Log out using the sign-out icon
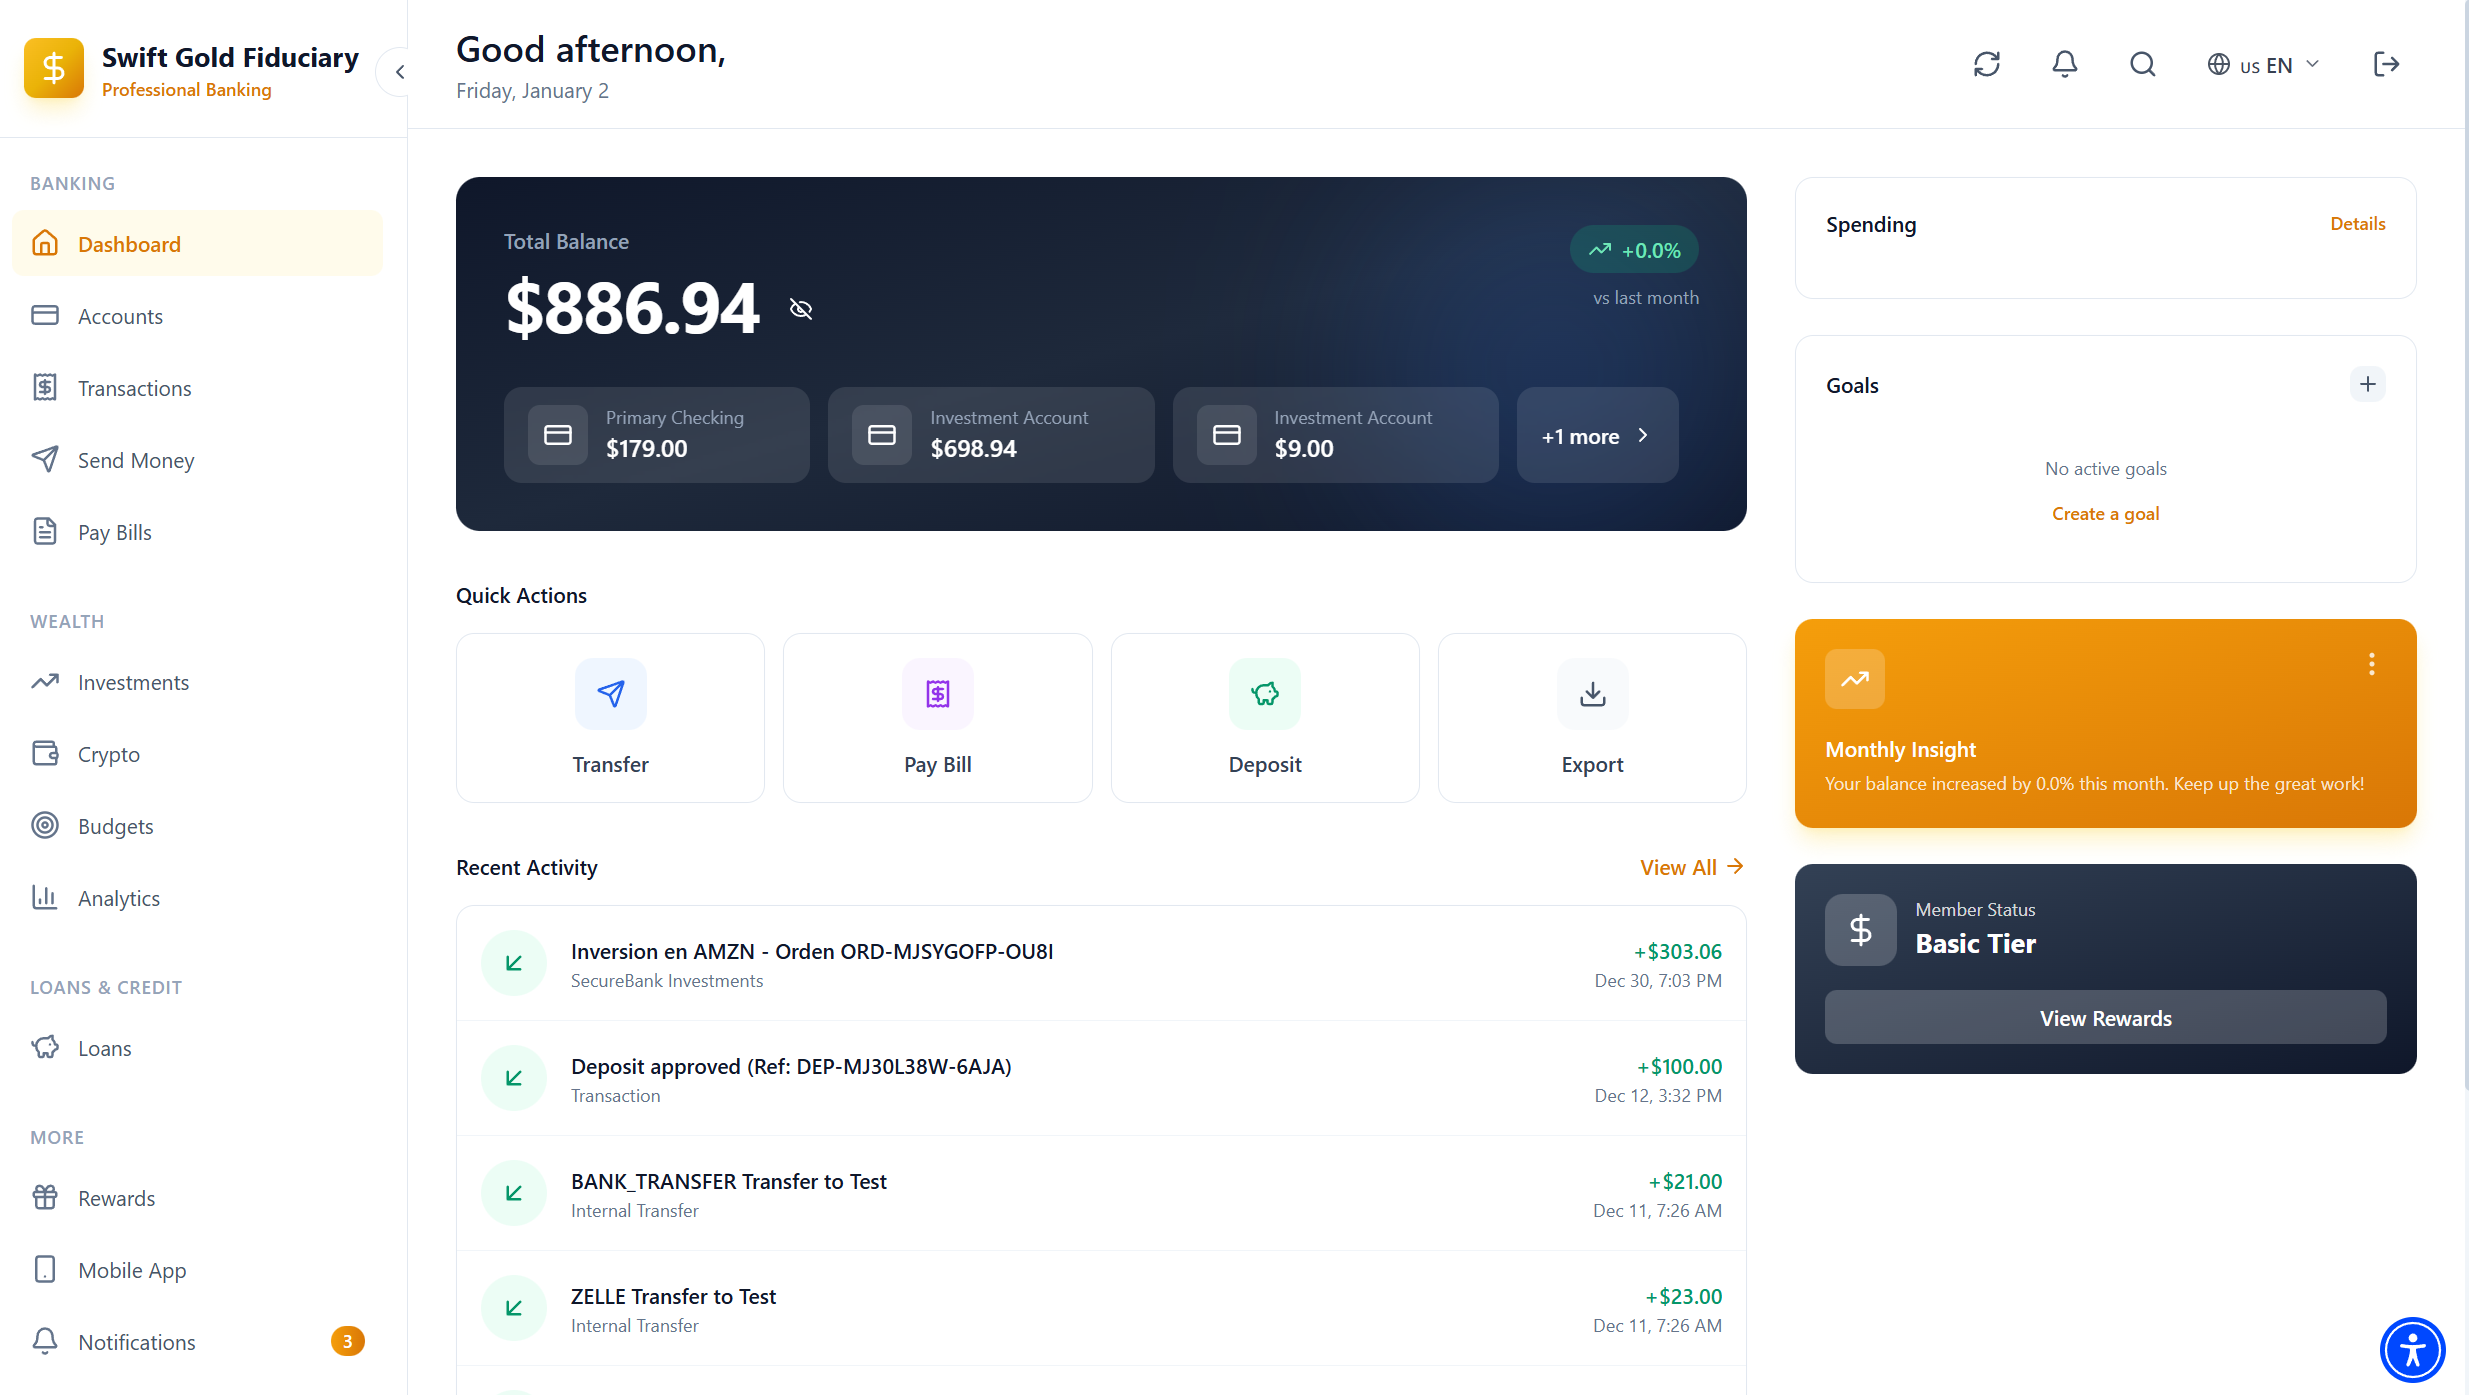The image size is (2469, 1395). pyautogui.click(x=2387, y=63)
